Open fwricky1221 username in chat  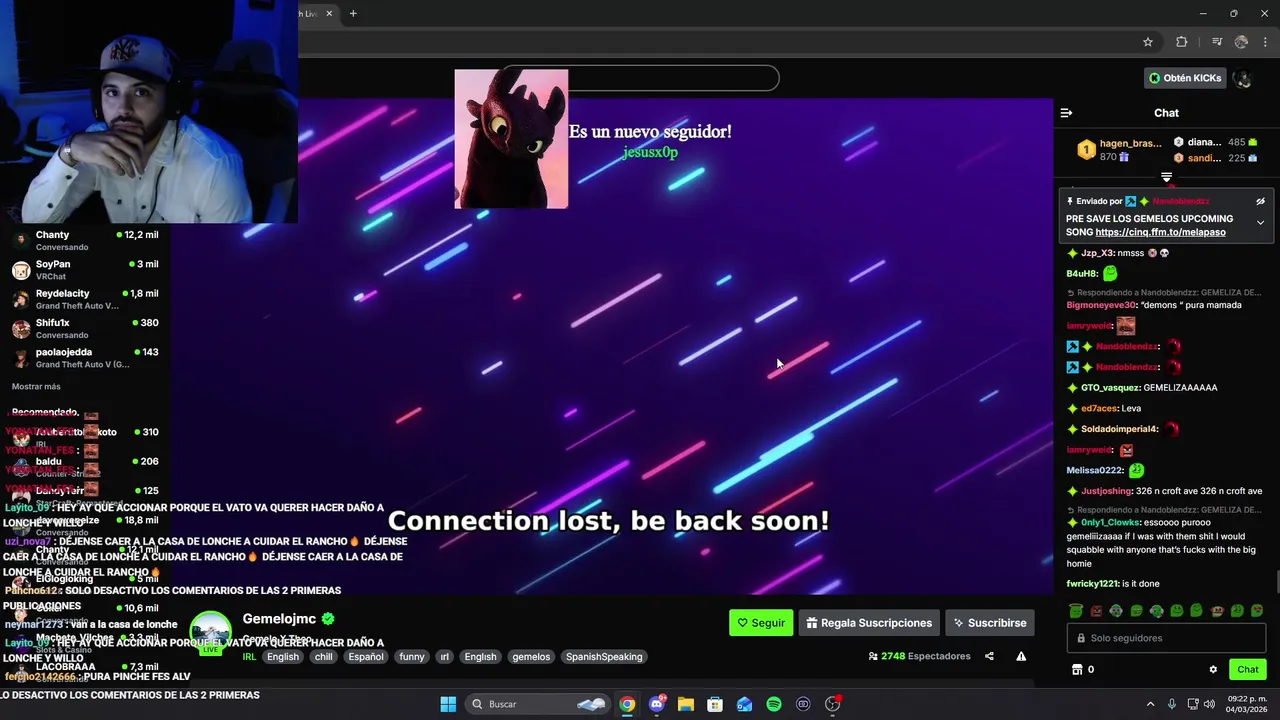[1092, 584]
